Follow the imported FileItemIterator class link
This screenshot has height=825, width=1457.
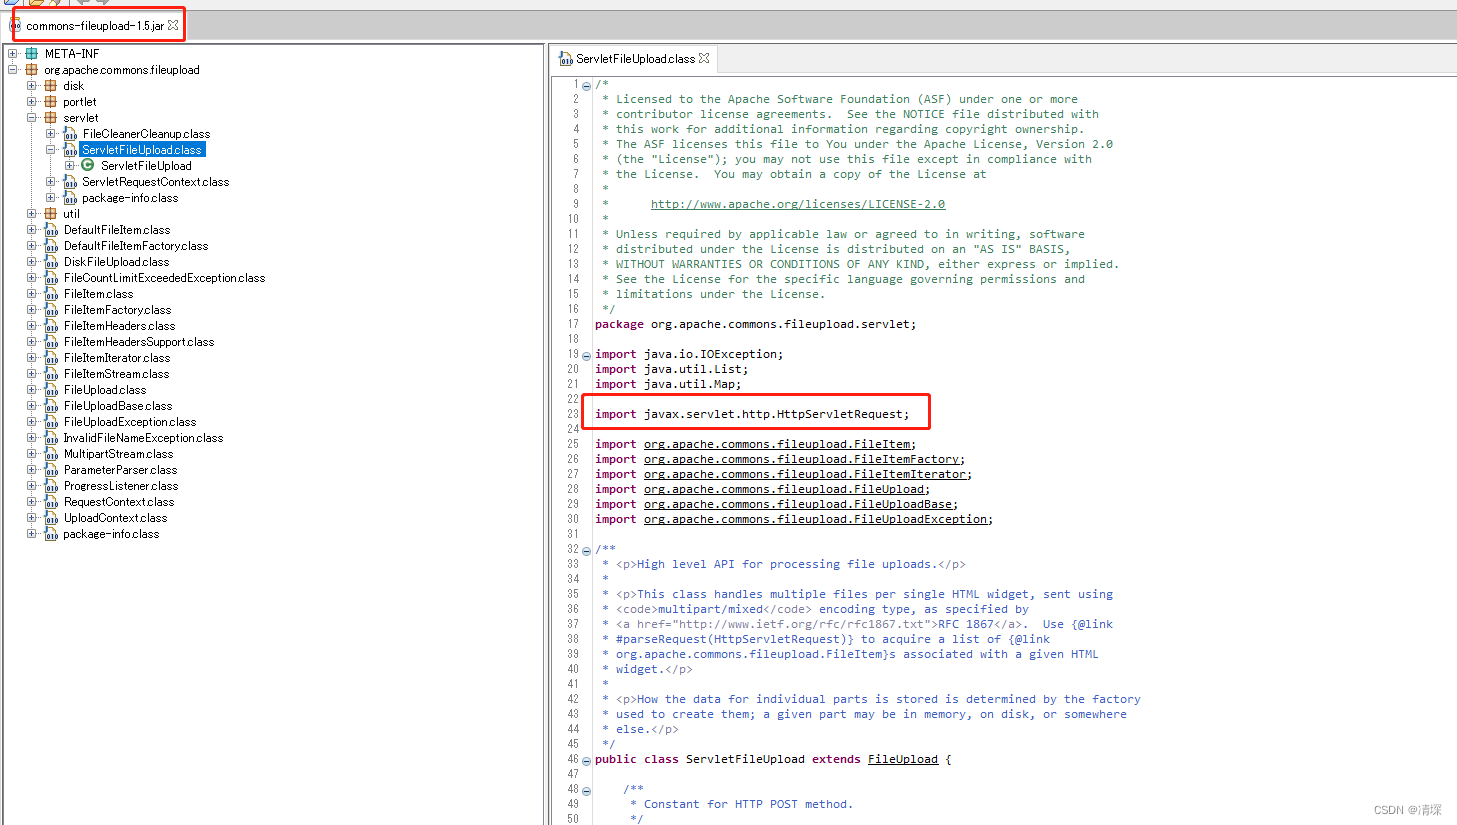coord(805,474)
